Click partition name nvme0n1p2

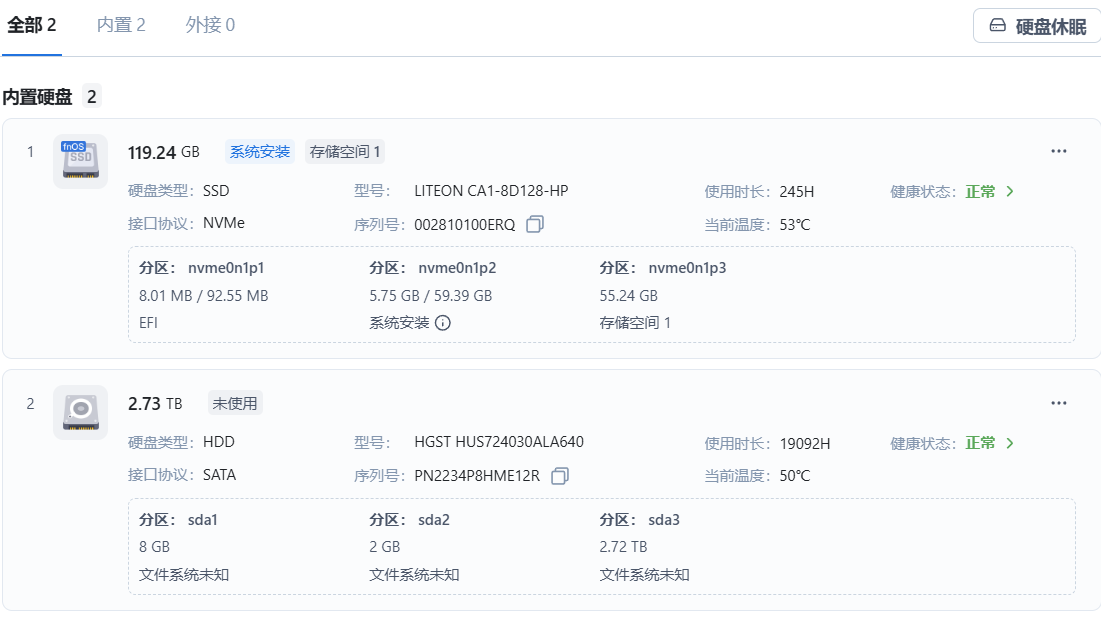point(457,267)
